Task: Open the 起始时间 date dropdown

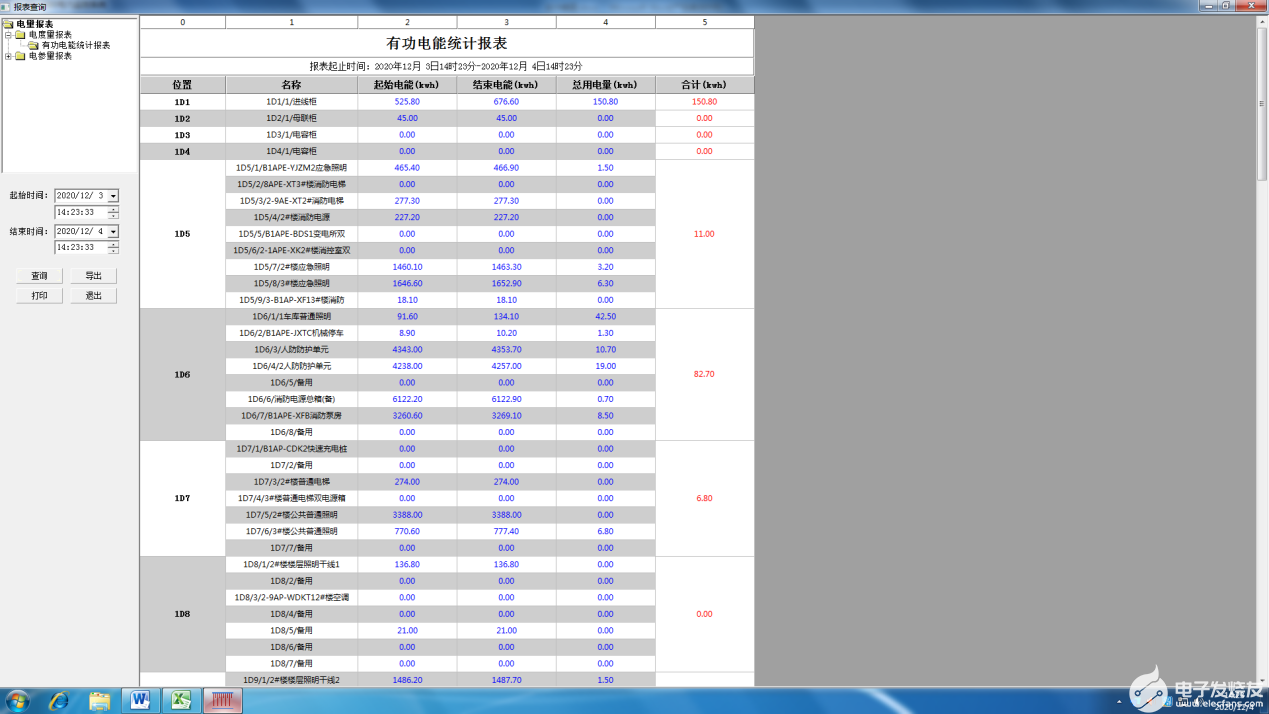Action: [x=113, y=196]
